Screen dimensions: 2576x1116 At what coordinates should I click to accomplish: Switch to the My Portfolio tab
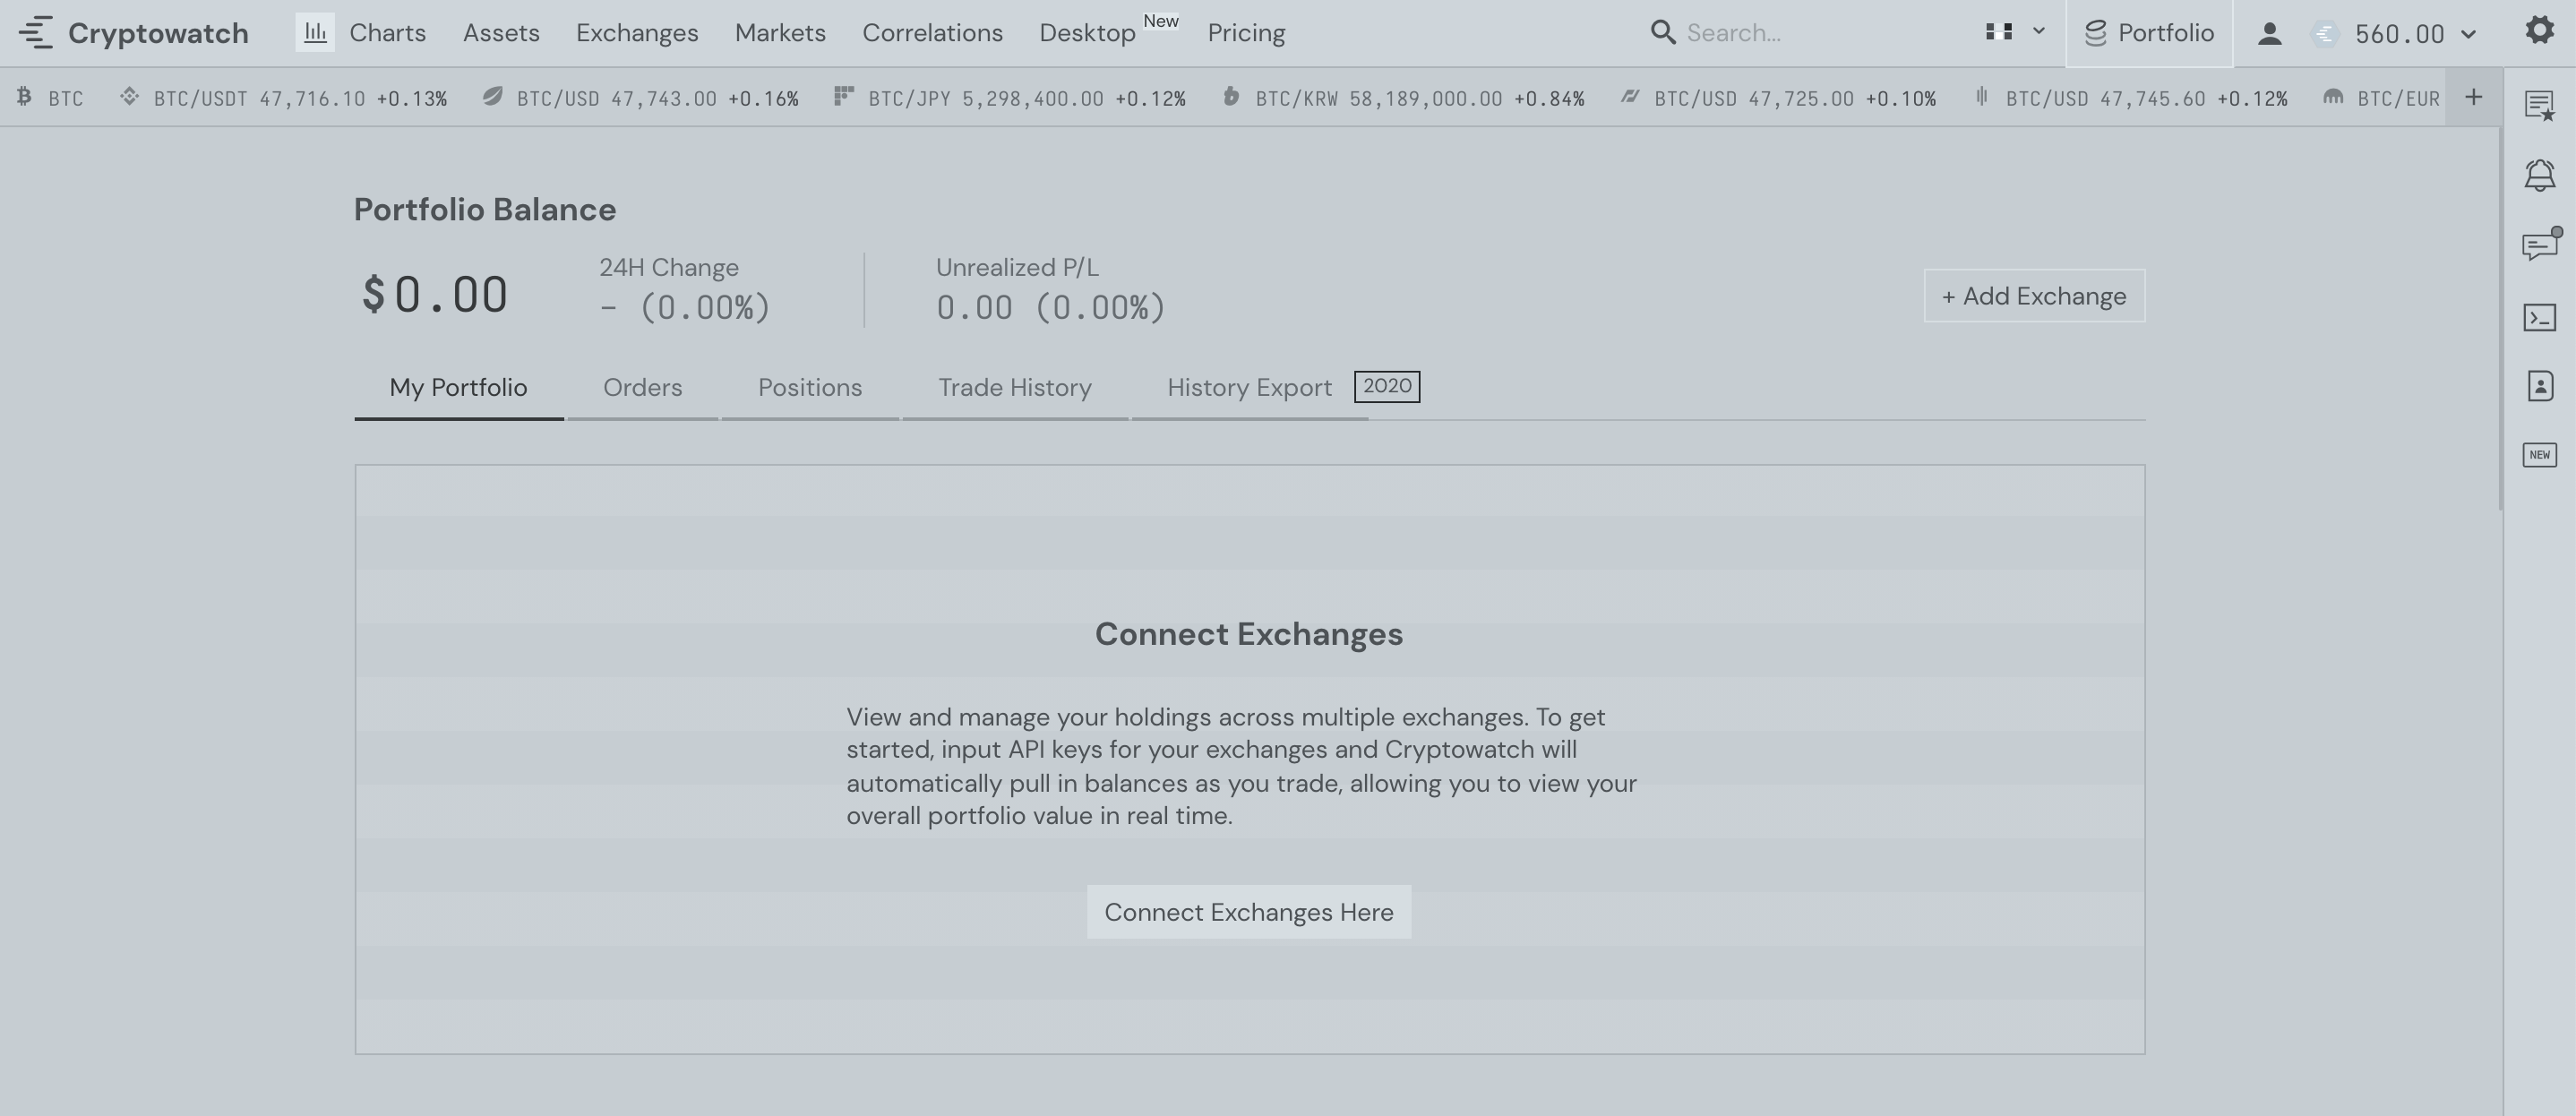[x=458, y=388]
